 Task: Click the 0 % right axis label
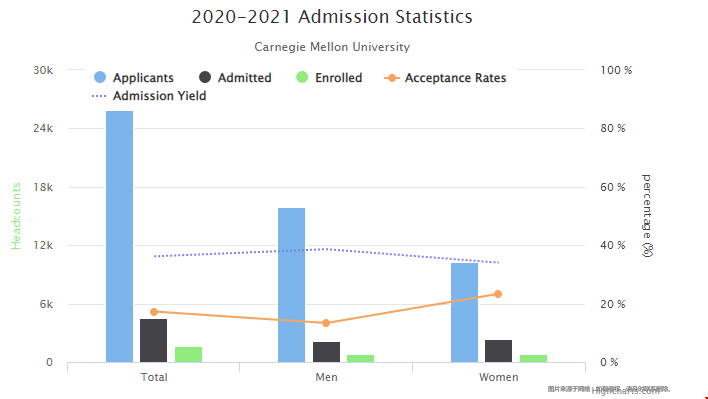[609, 362]
